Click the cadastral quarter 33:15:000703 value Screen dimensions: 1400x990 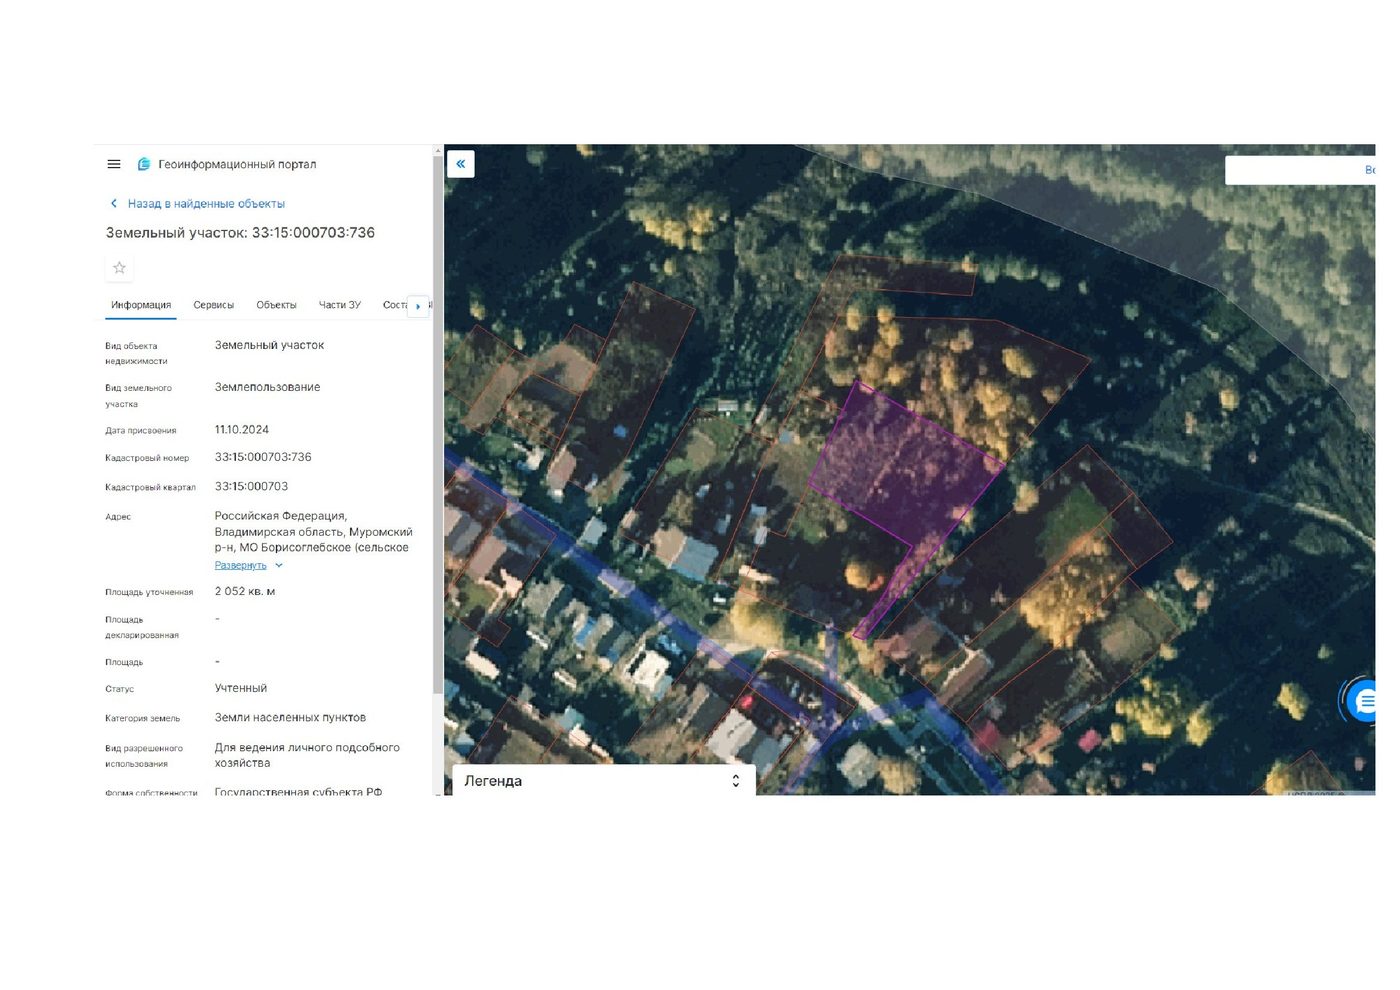[251, 486]
